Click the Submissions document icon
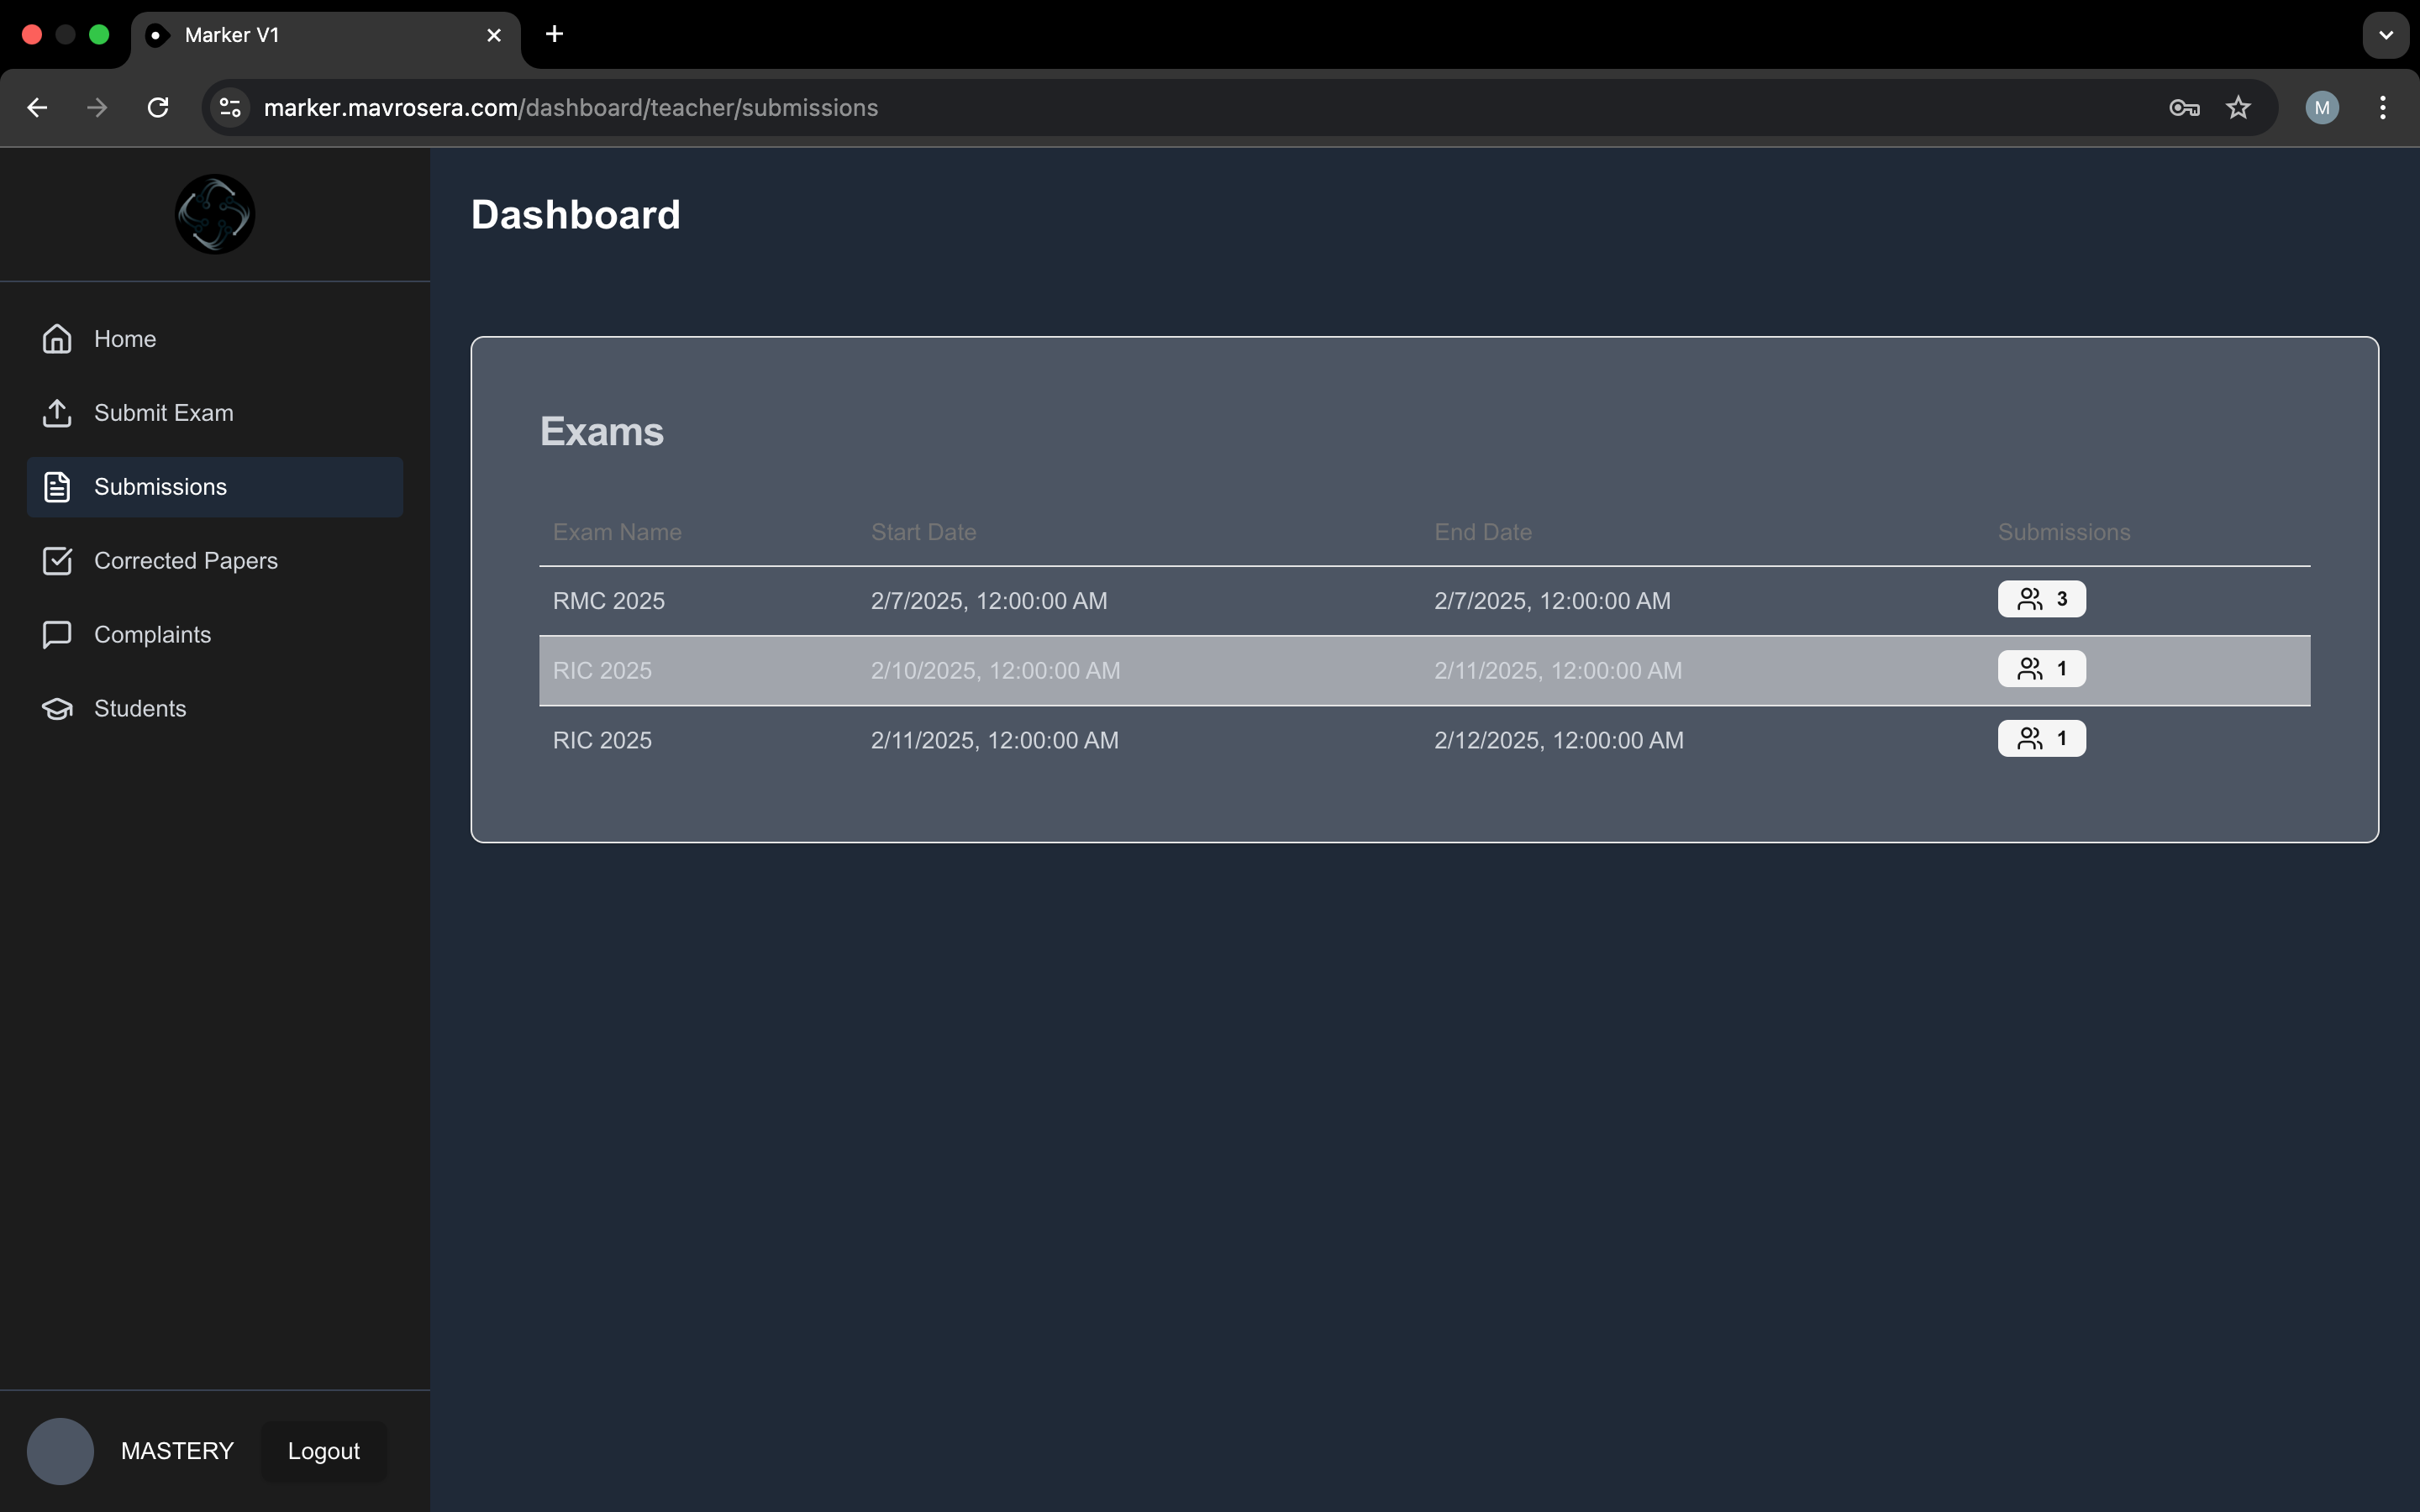2420x1512 pixels. (x=57, y=487)
